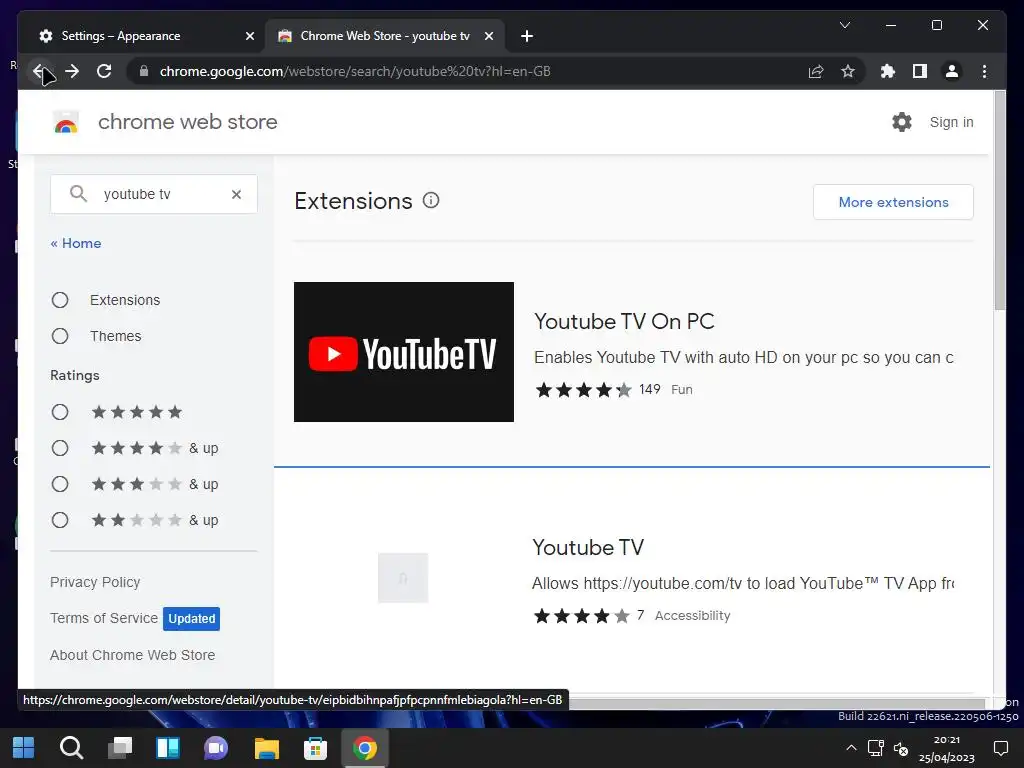Click the Chrome icon on the taskbar
This screenshot has height=768, width=1024.
point(364,748)
